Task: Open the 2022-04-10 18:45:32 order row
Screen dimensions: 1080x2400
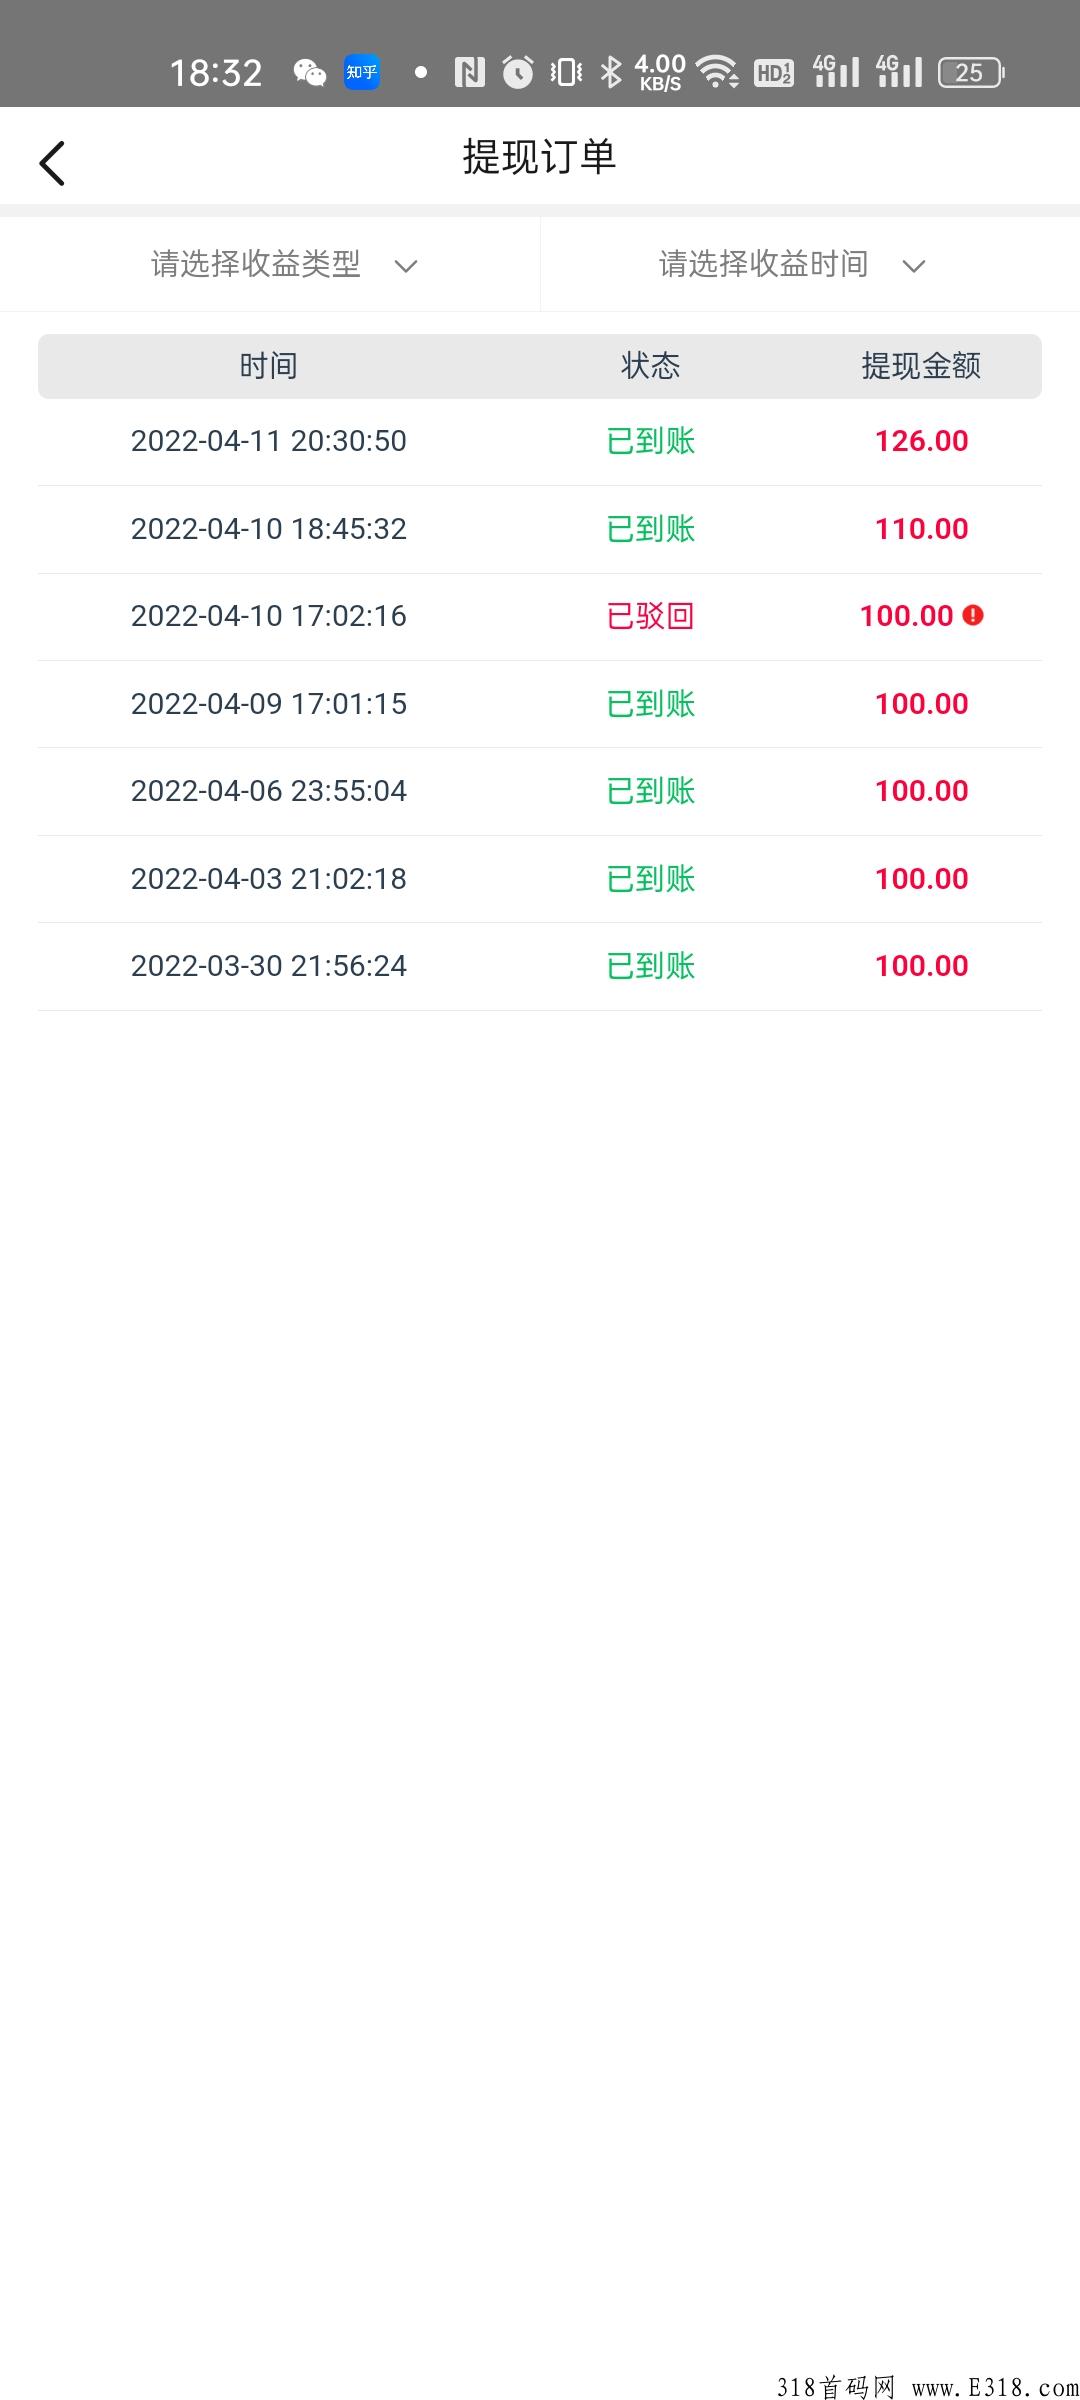Action: coord(540,529)
